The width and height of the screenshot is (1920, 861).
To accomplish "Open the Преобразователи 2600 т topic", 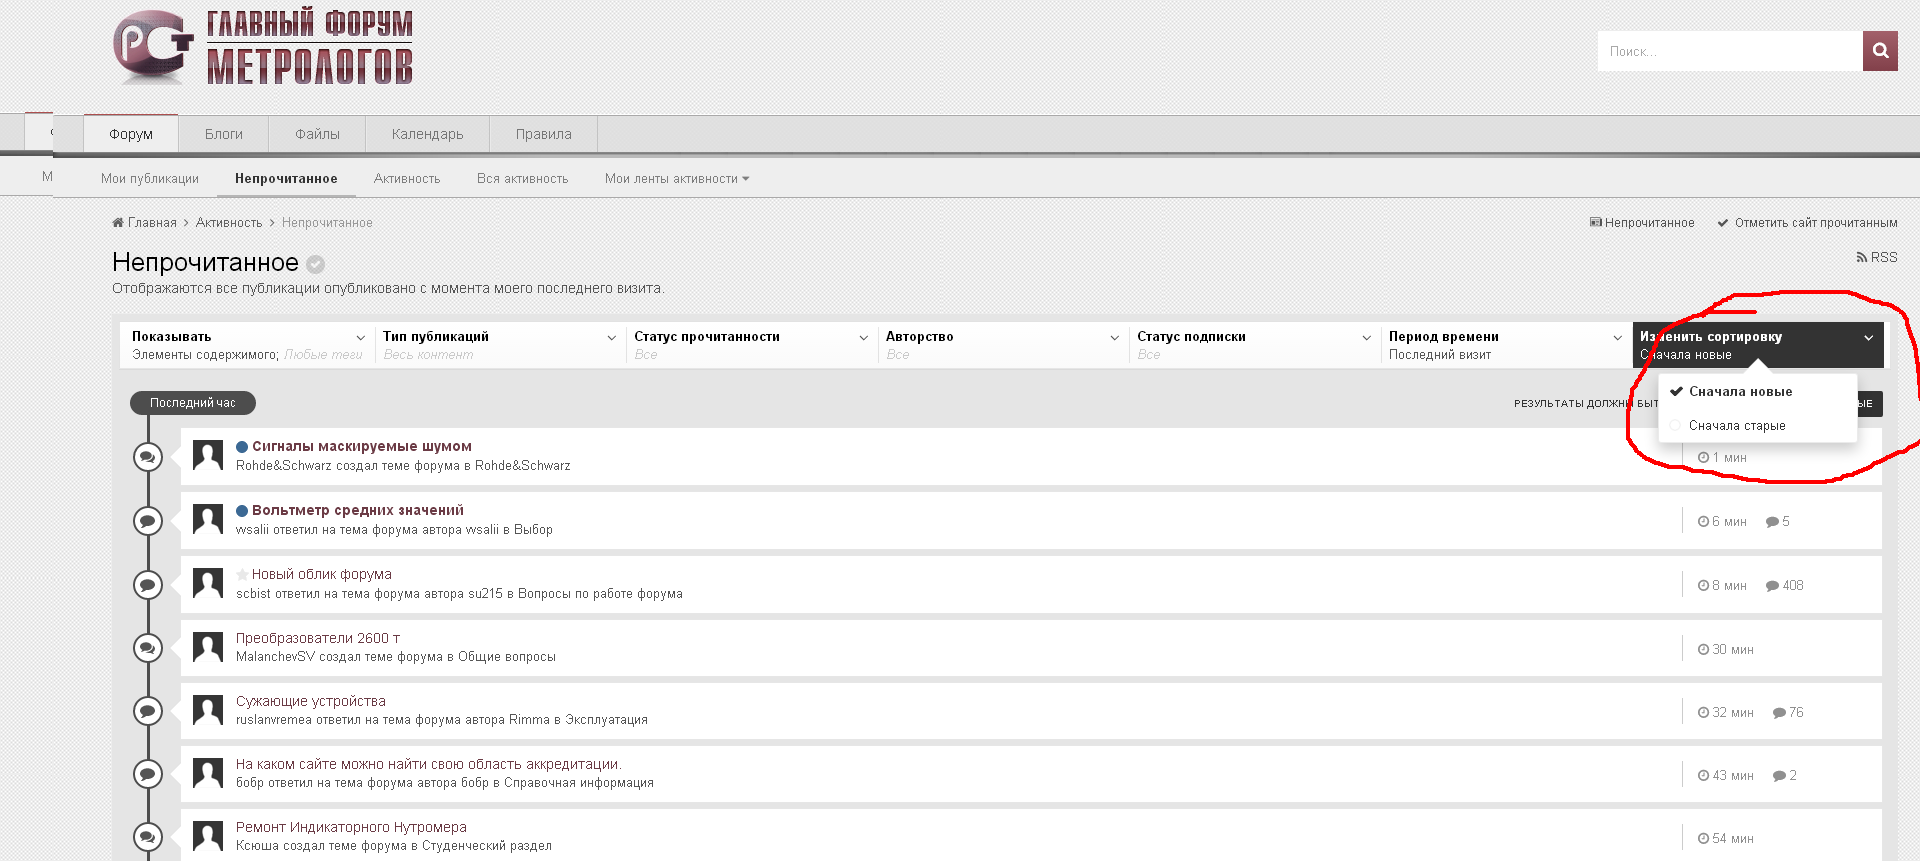I will pos(318,638).
